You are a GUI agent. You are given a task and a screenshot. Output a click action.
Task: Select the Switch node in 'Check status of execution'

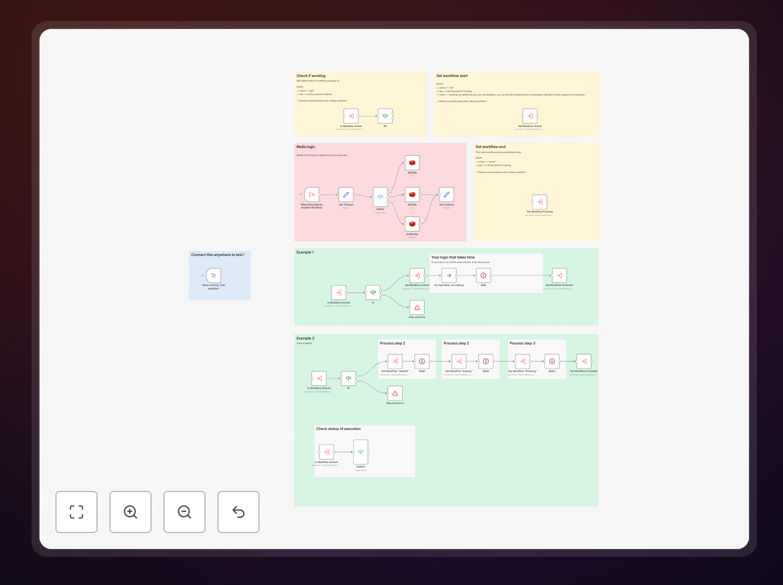[x=361, y=452]
